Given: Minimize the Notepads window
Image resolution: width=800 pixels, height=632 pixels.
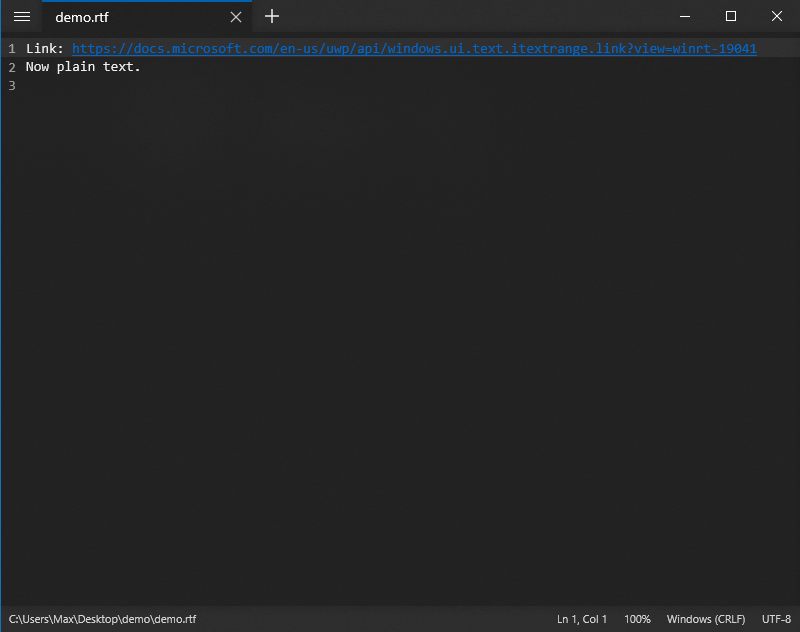Looking at the screenshot, I should pyautogui.click(x=685, y=16).
